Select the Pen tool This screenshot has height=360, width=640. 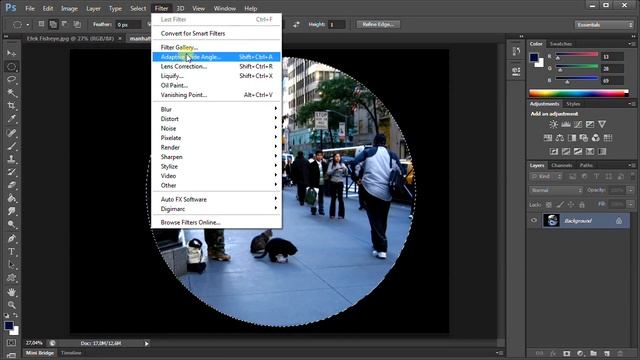tap(11, 238)
